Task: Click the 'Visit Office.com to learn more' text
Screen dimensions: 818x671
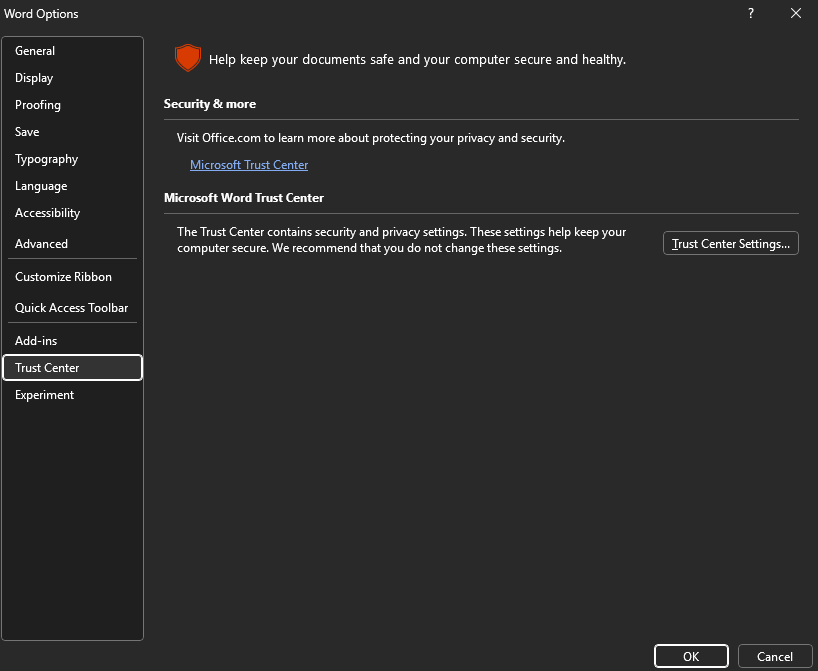Action: coord(371,138)
